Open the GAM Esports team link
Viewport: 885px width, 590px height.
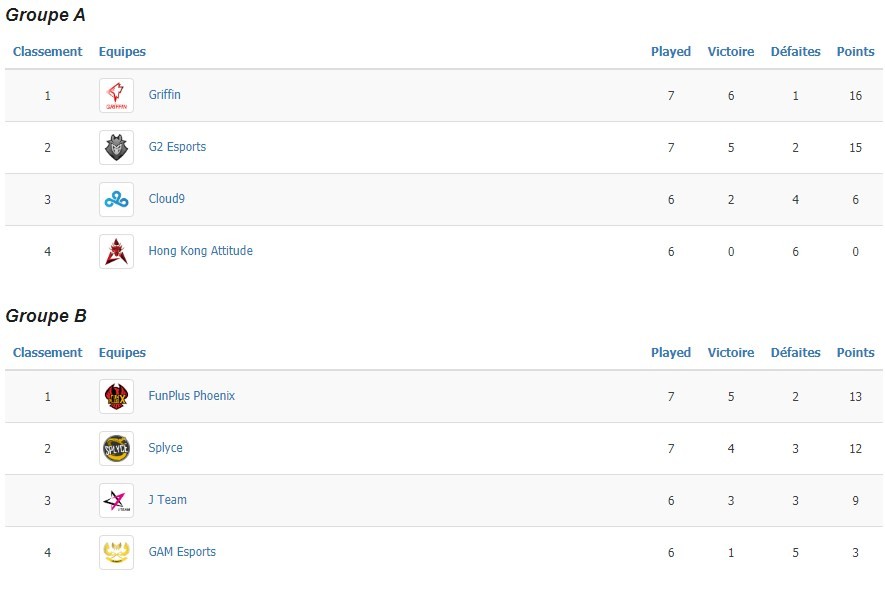click(x=182, y=552)
